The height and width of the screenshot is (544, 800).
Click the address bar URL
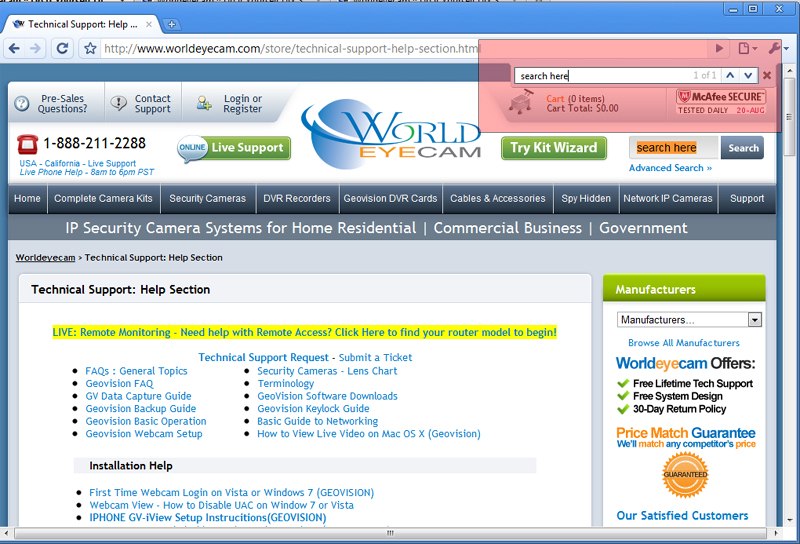click(x=291, y=48)
